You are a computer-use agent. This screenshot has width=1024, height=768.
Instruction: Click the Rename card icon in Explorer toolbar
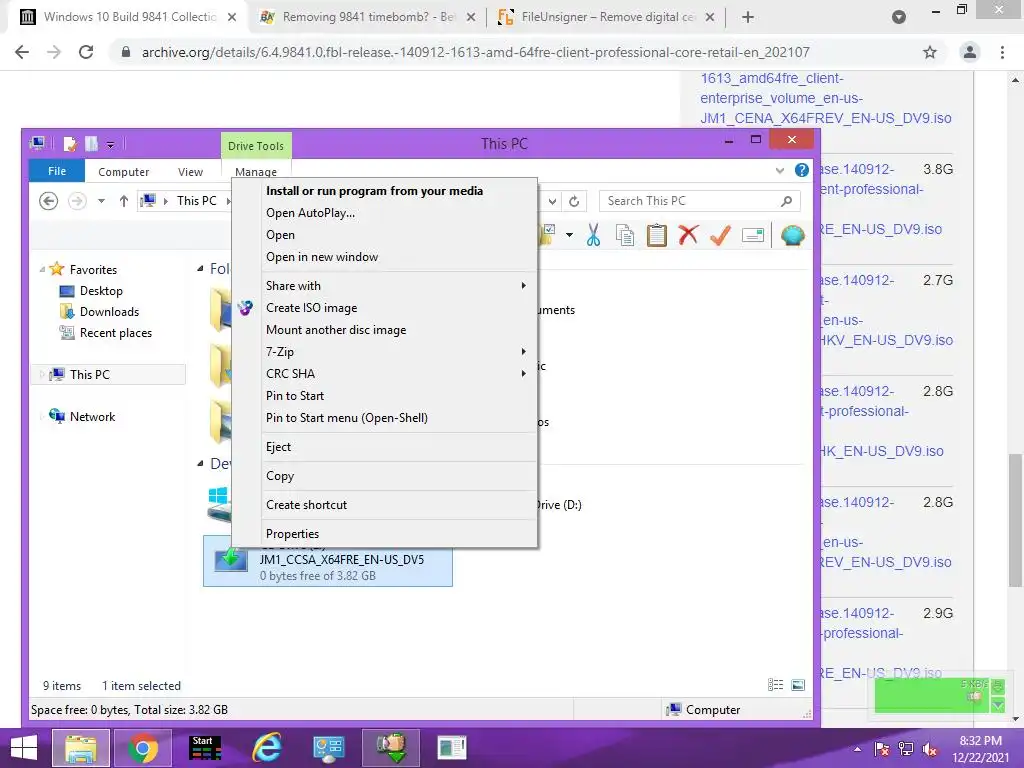[x=752, y=235]
